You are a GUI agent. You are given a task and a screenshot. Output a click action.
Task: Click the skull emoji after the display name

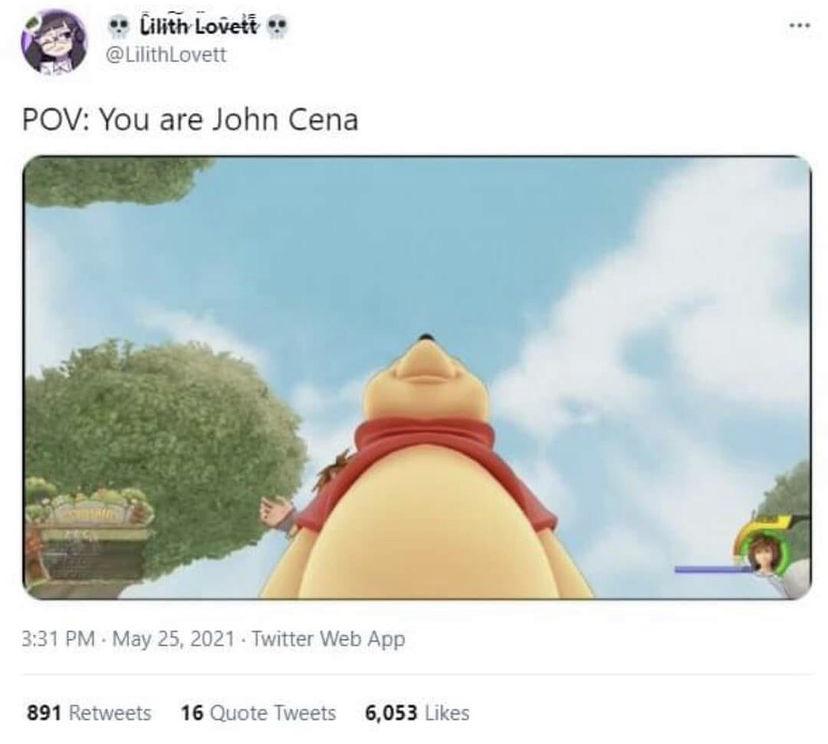[x=277, y=27]
